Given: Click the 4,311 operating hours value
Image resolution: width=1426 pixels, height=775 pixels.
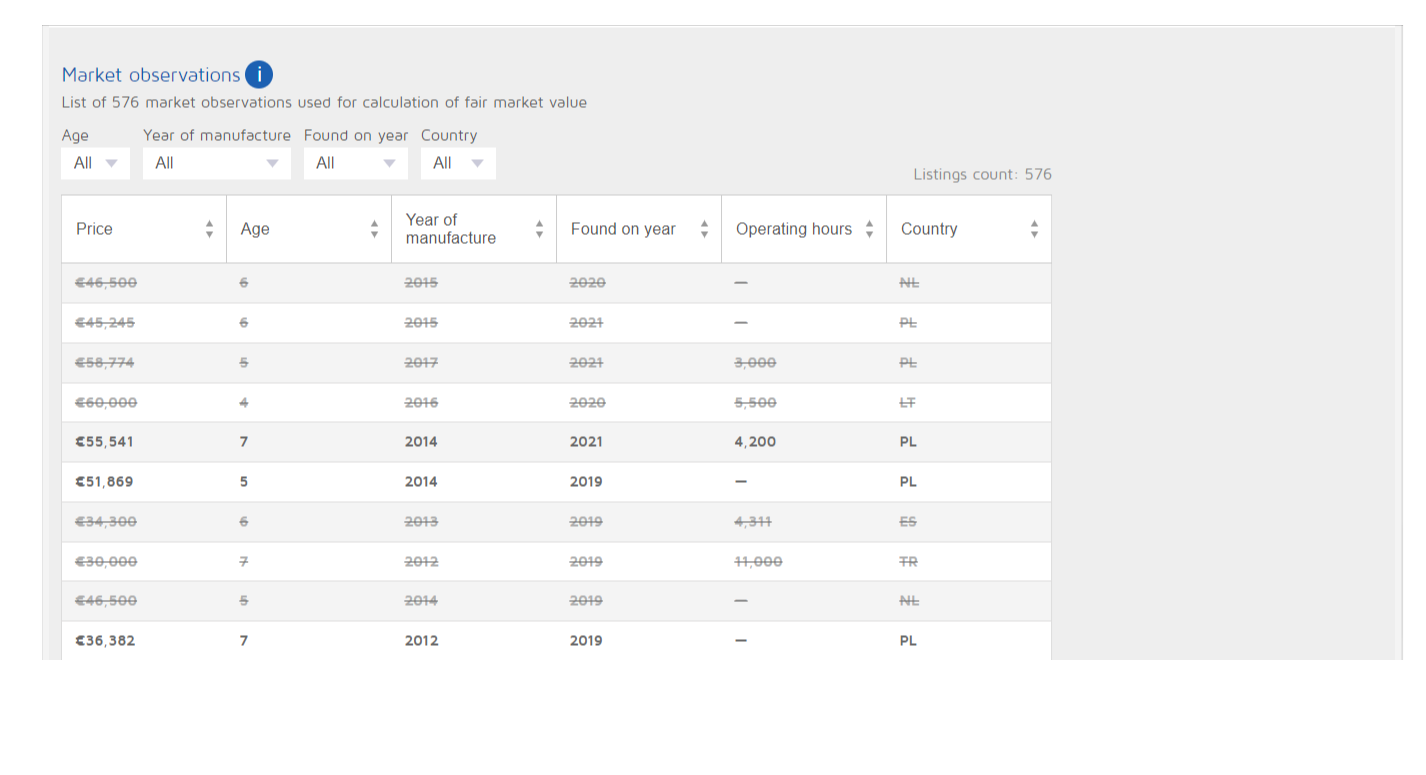Looking at the screenshot, I should (x=753, y=522).
